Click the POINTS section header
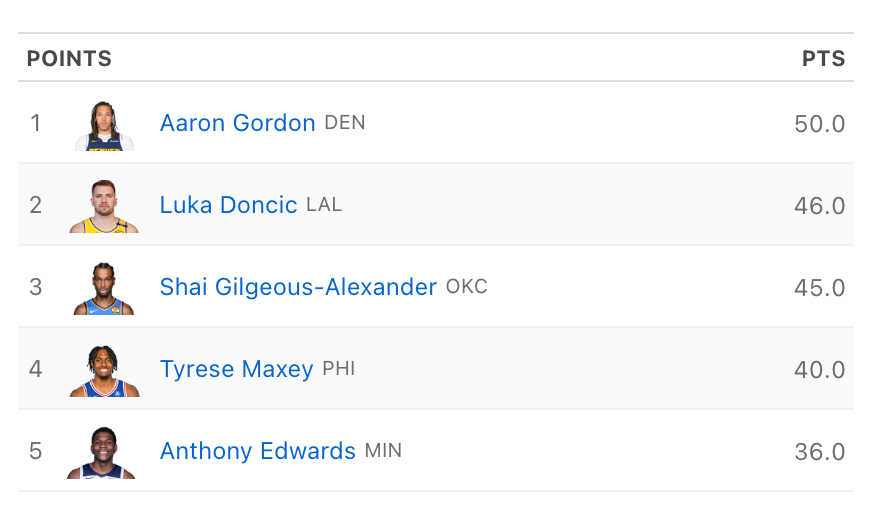Viewport: 888px width, 508px height. click(x=69, y=59)
